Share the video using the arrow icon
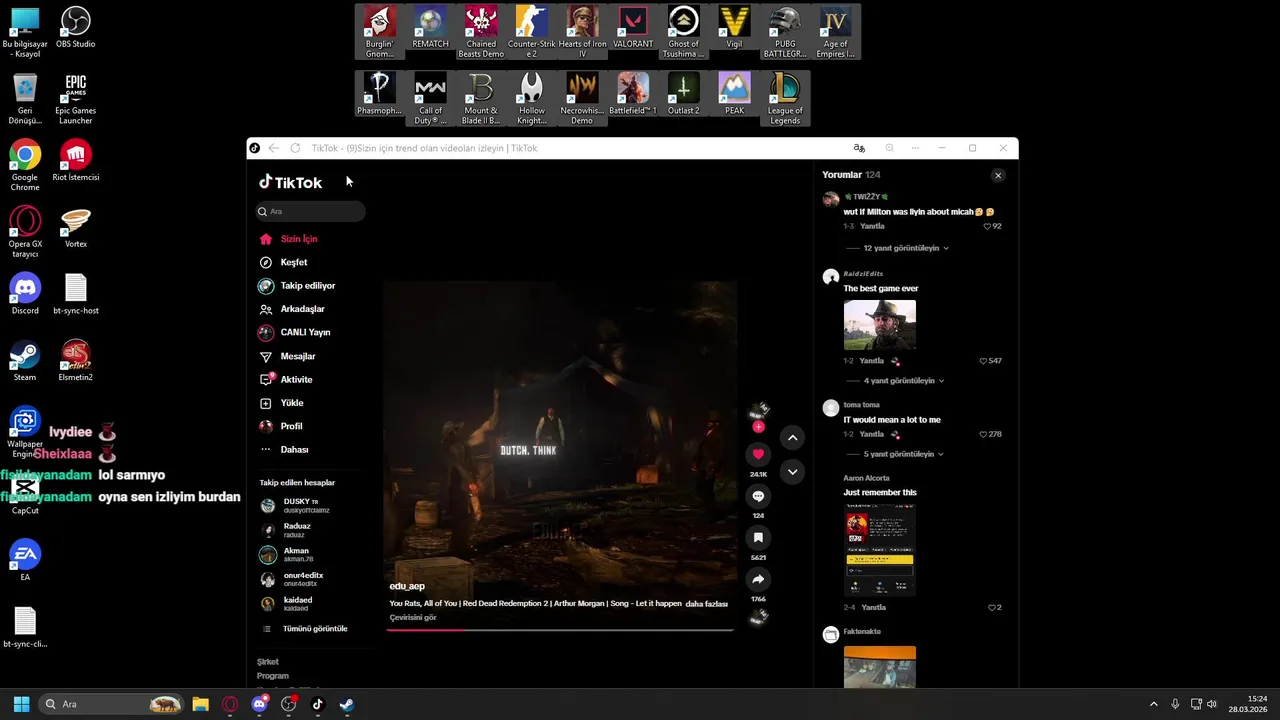1280x720 pixels. point(758,579)
